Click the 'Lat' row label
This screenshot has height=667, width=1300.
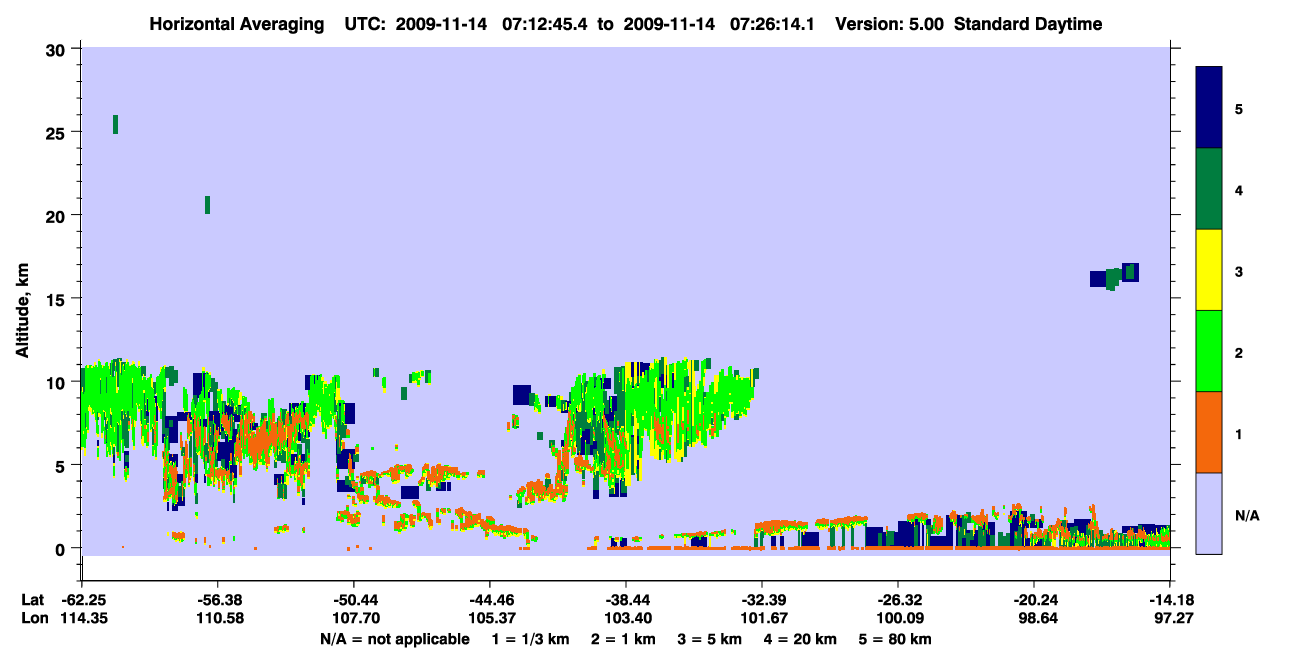coord(32,600)
